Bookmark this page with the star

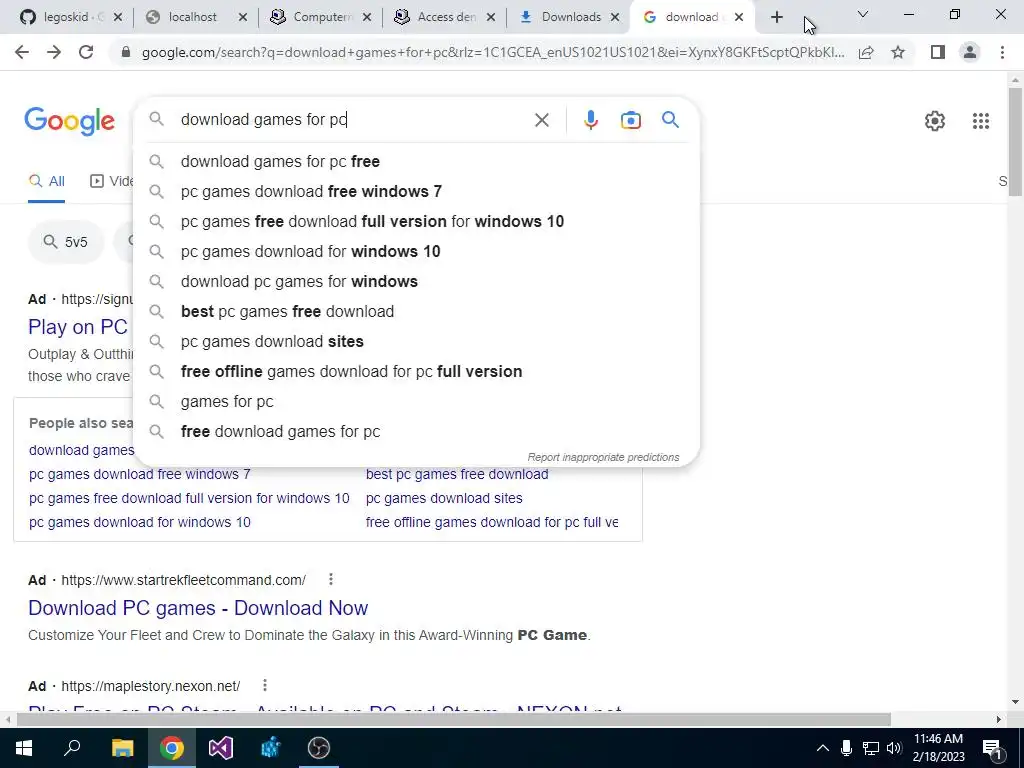(898, 52)
